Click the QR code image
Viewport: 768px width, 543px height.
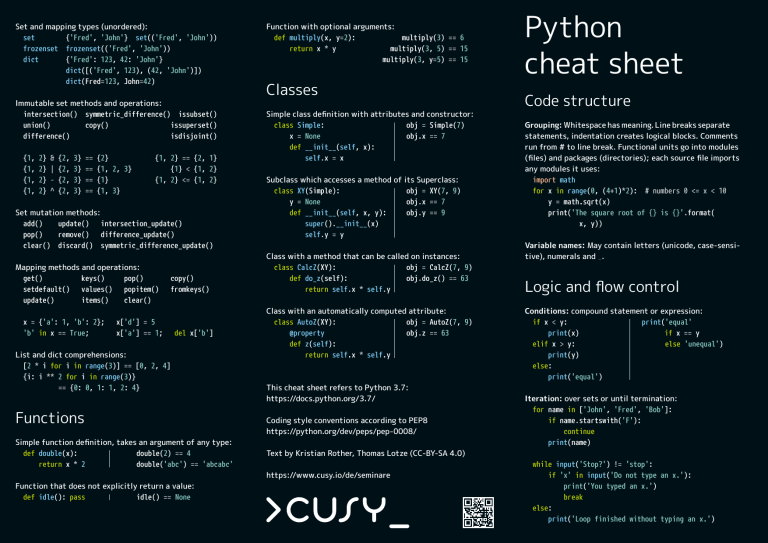coord(478,512)
